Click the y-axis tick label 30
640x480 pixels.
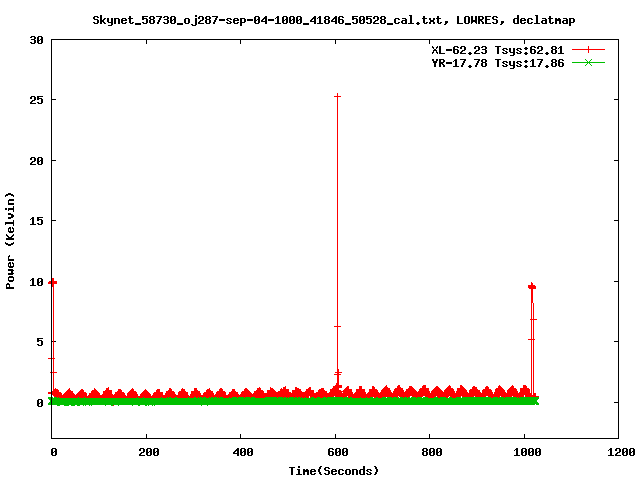point(36,40)
